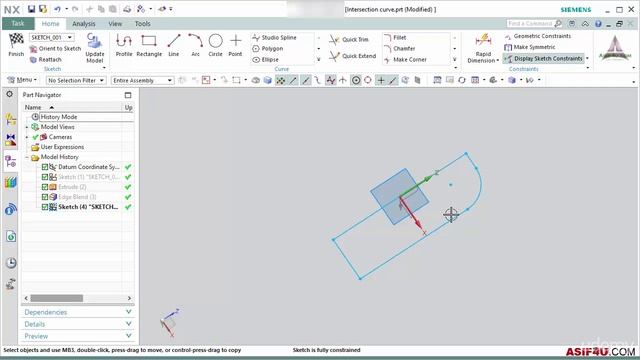Open the Entire Assembly scope dropdown
This screenshot has height=360, width=640.
coord(142,80)
